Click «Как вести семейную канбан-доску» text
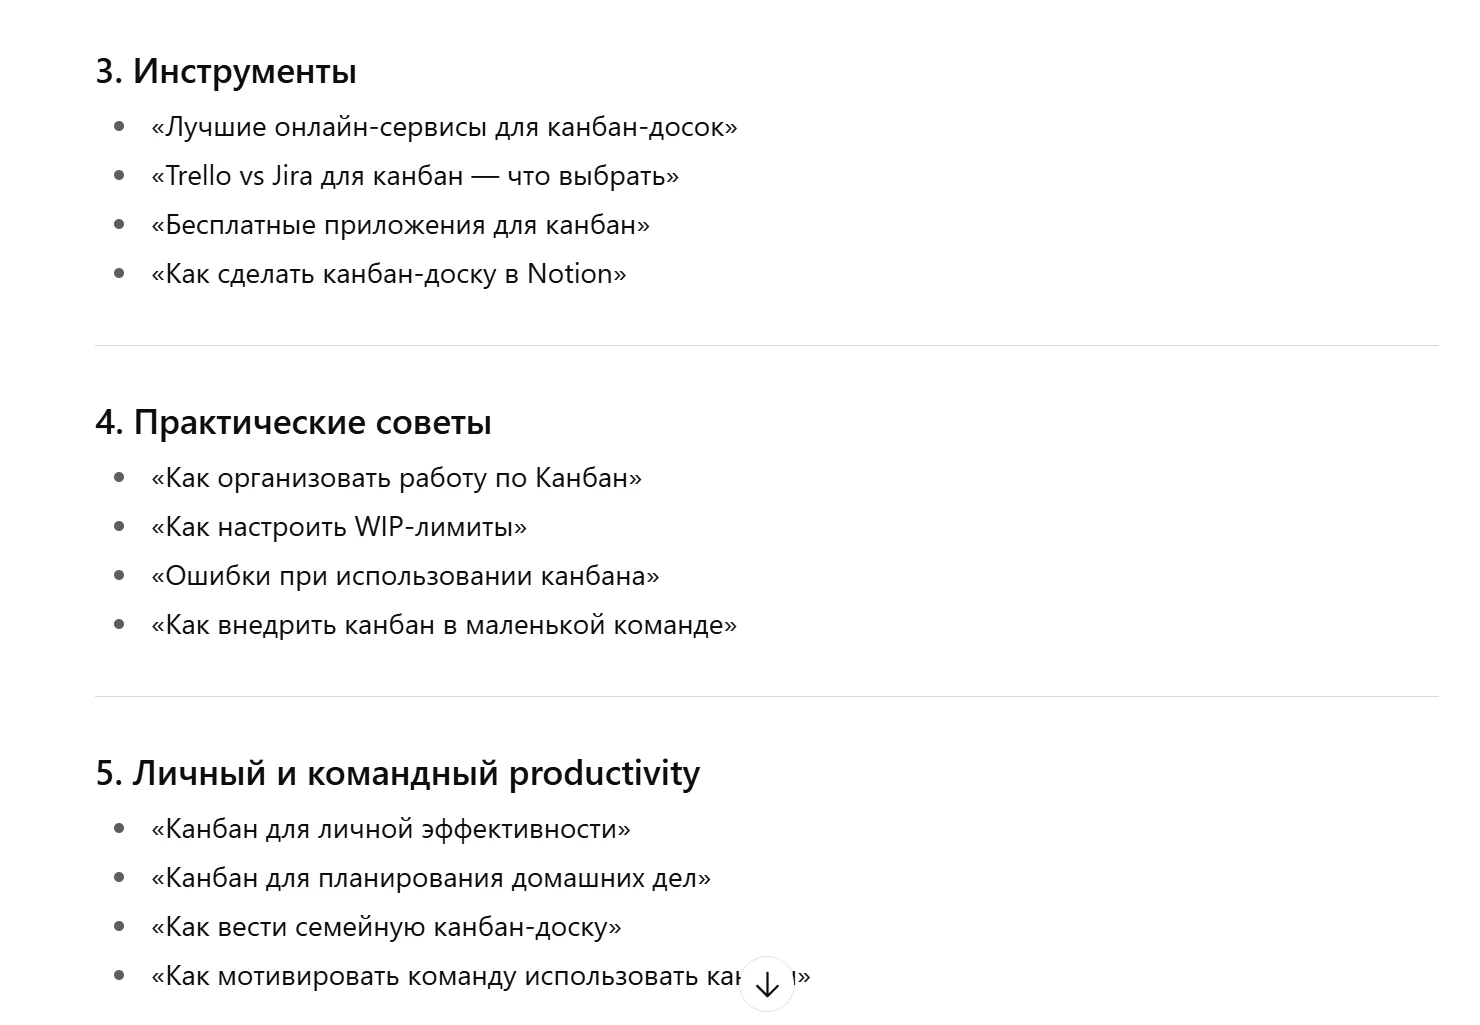 385,927
